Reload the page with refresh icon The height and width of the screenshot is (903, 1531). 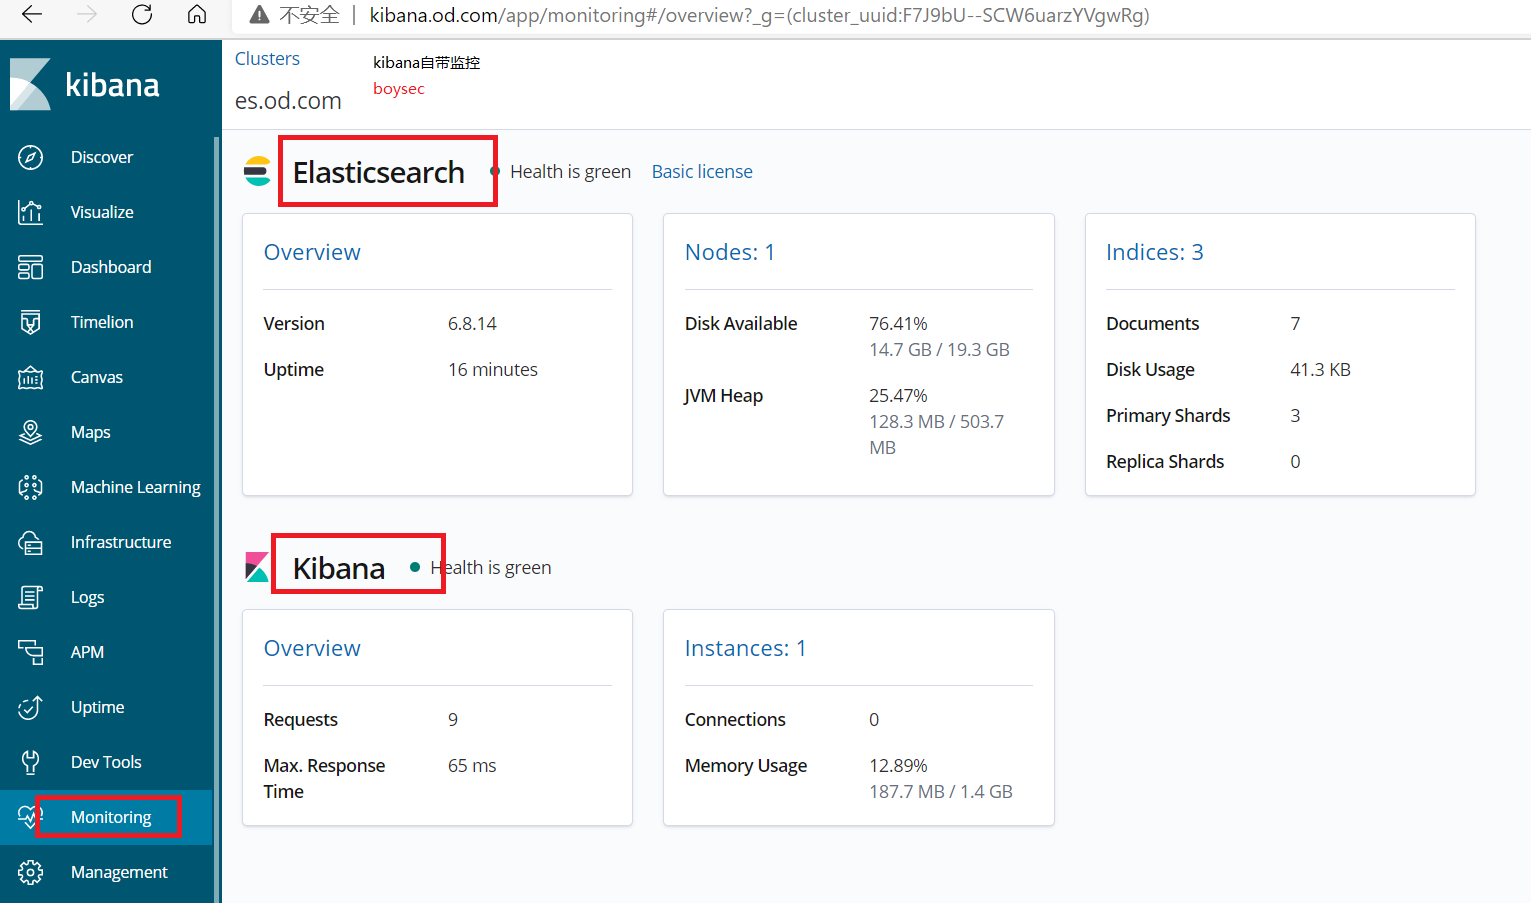click(142, 15)
